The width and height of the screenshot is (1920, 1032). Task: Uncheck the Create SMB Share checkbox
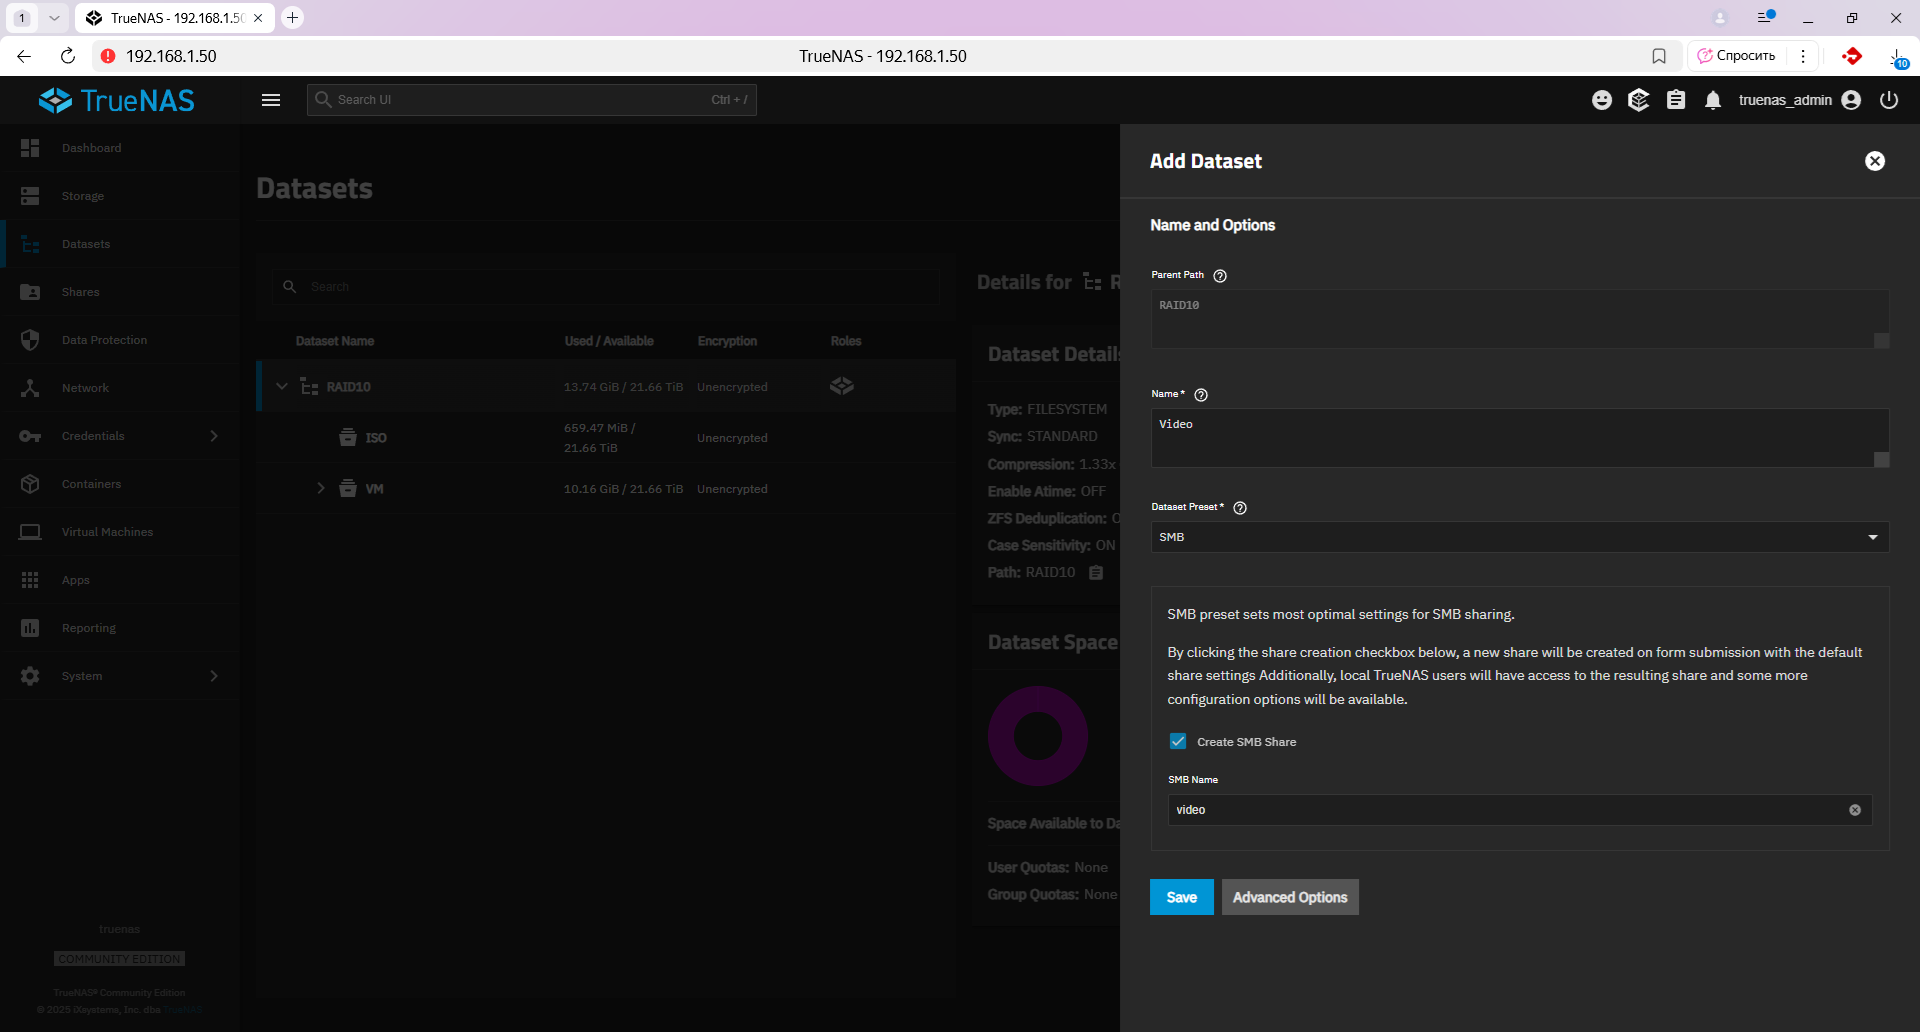click(1178, 742)
